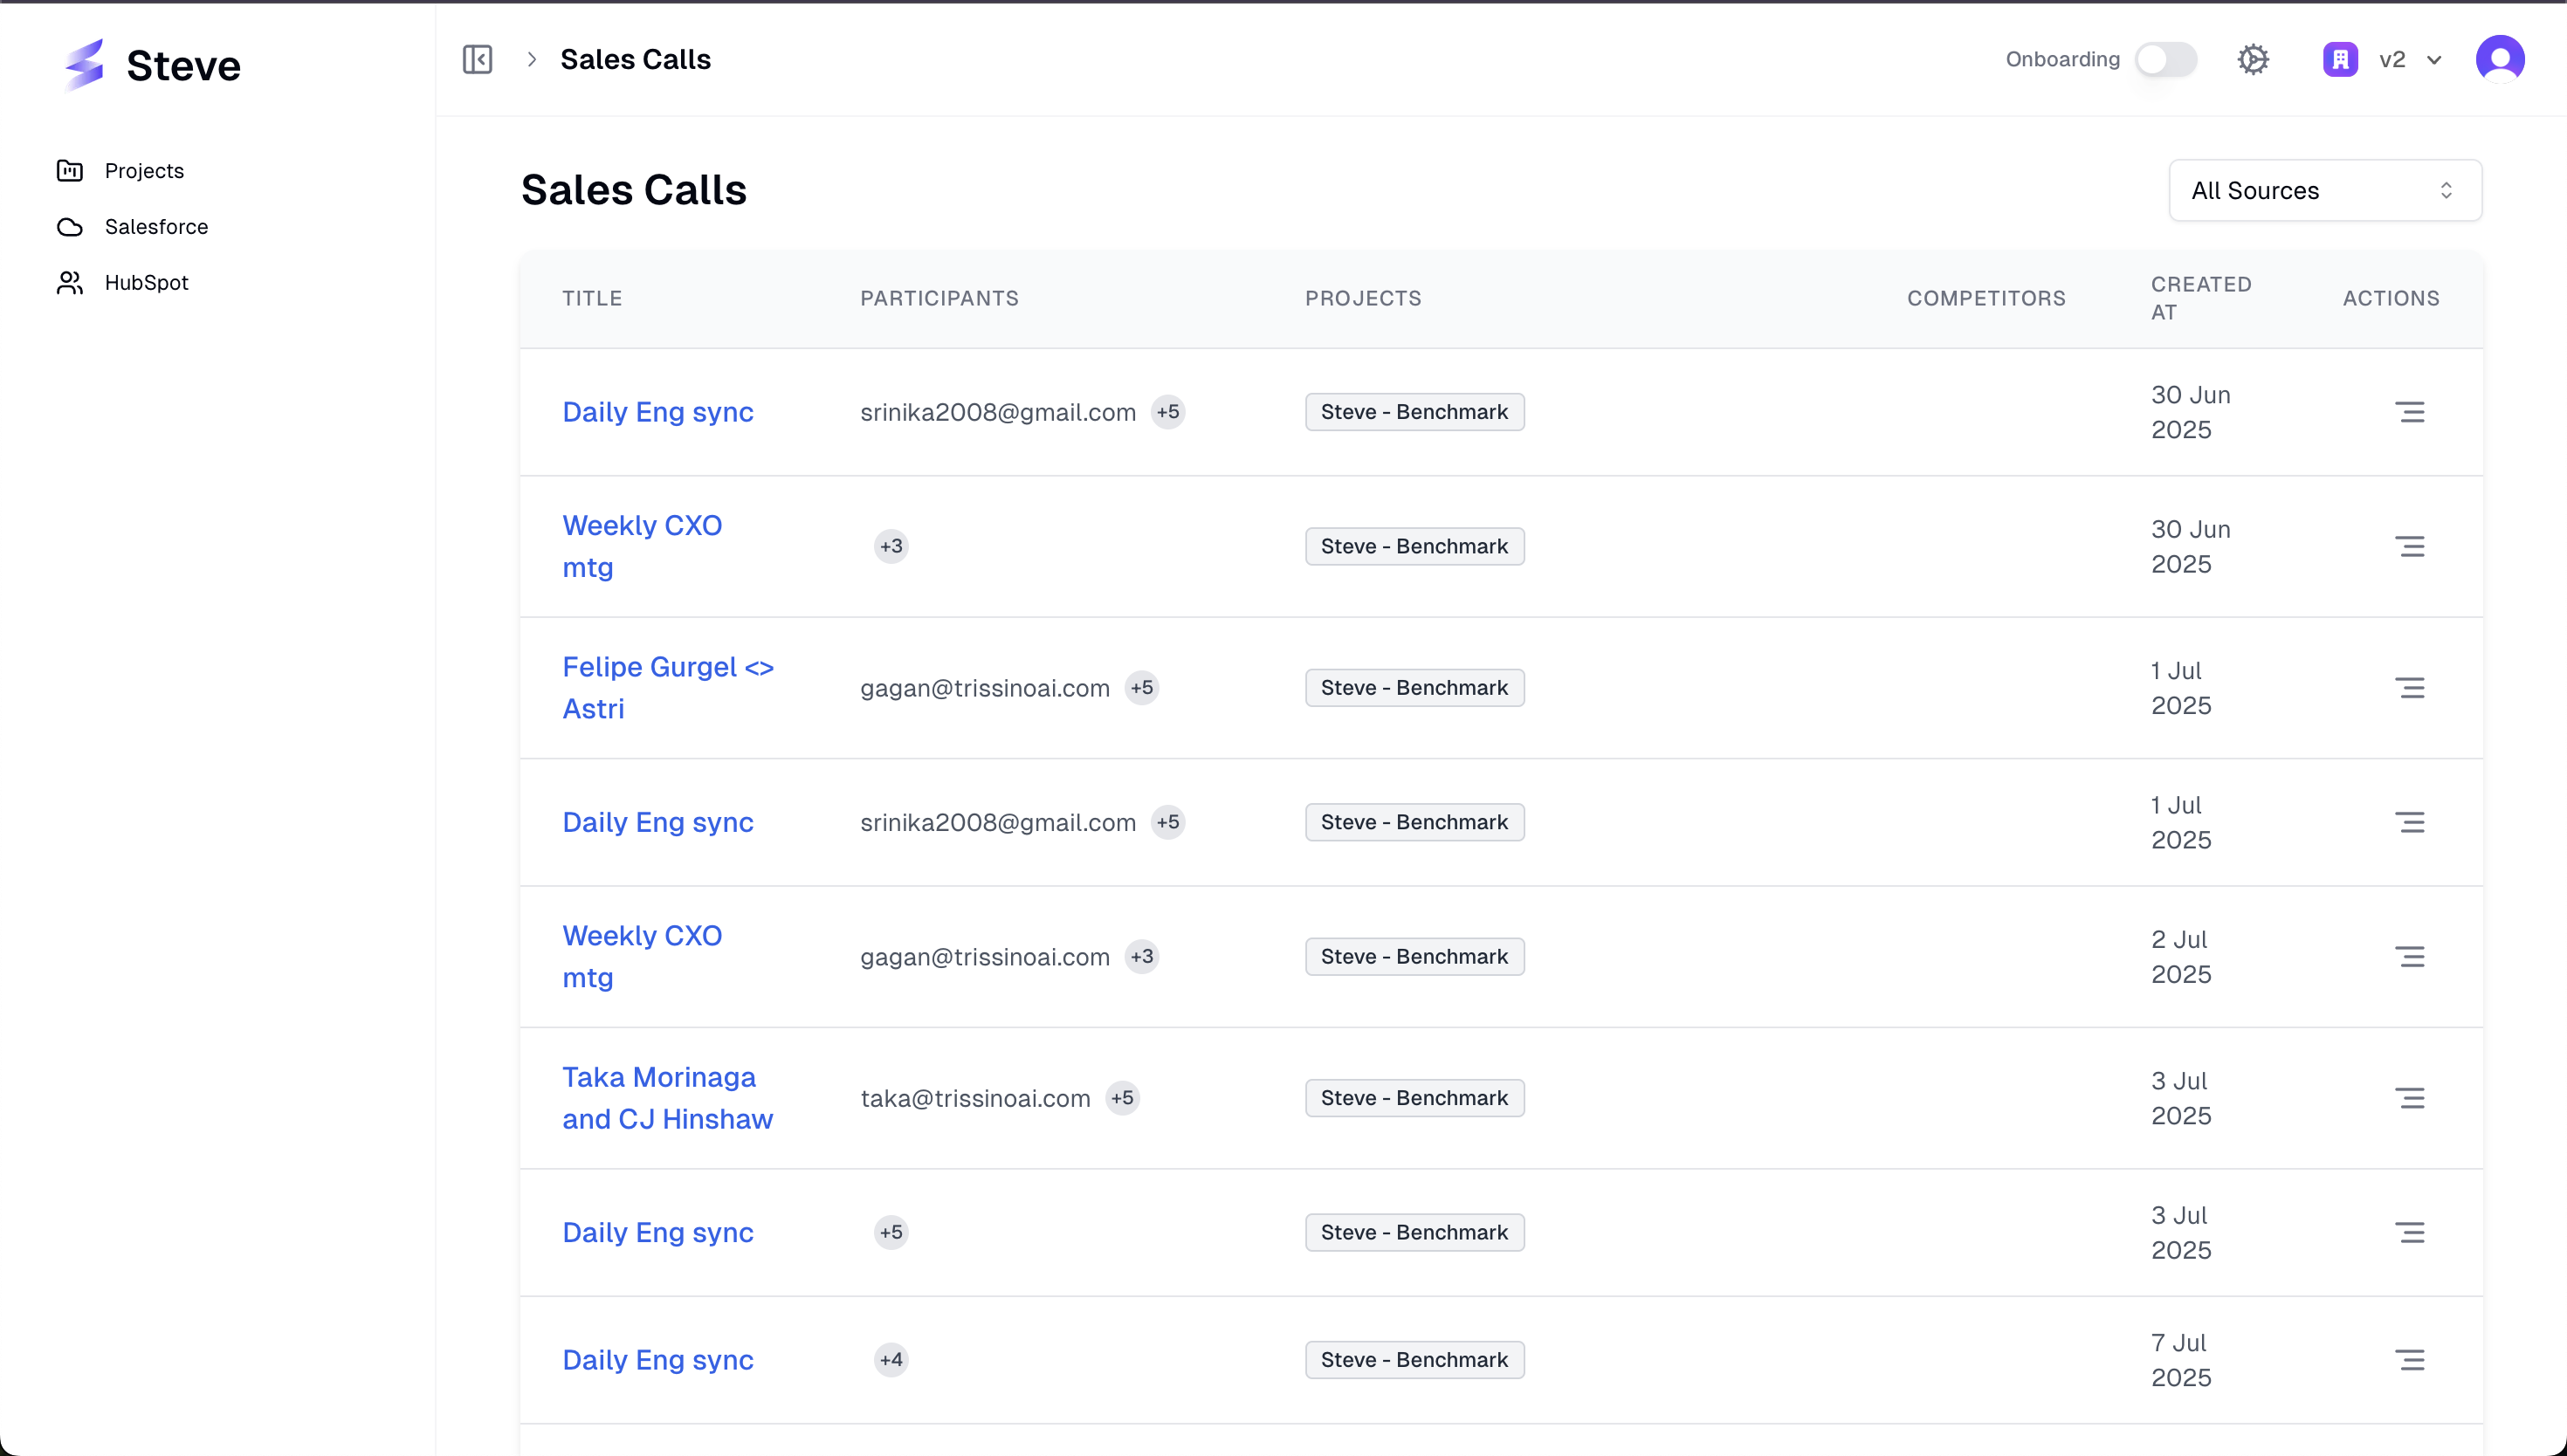Click Steve - Benchmark tag on first row
Screen dimensions: 2567x1456
coord(1413,412)
